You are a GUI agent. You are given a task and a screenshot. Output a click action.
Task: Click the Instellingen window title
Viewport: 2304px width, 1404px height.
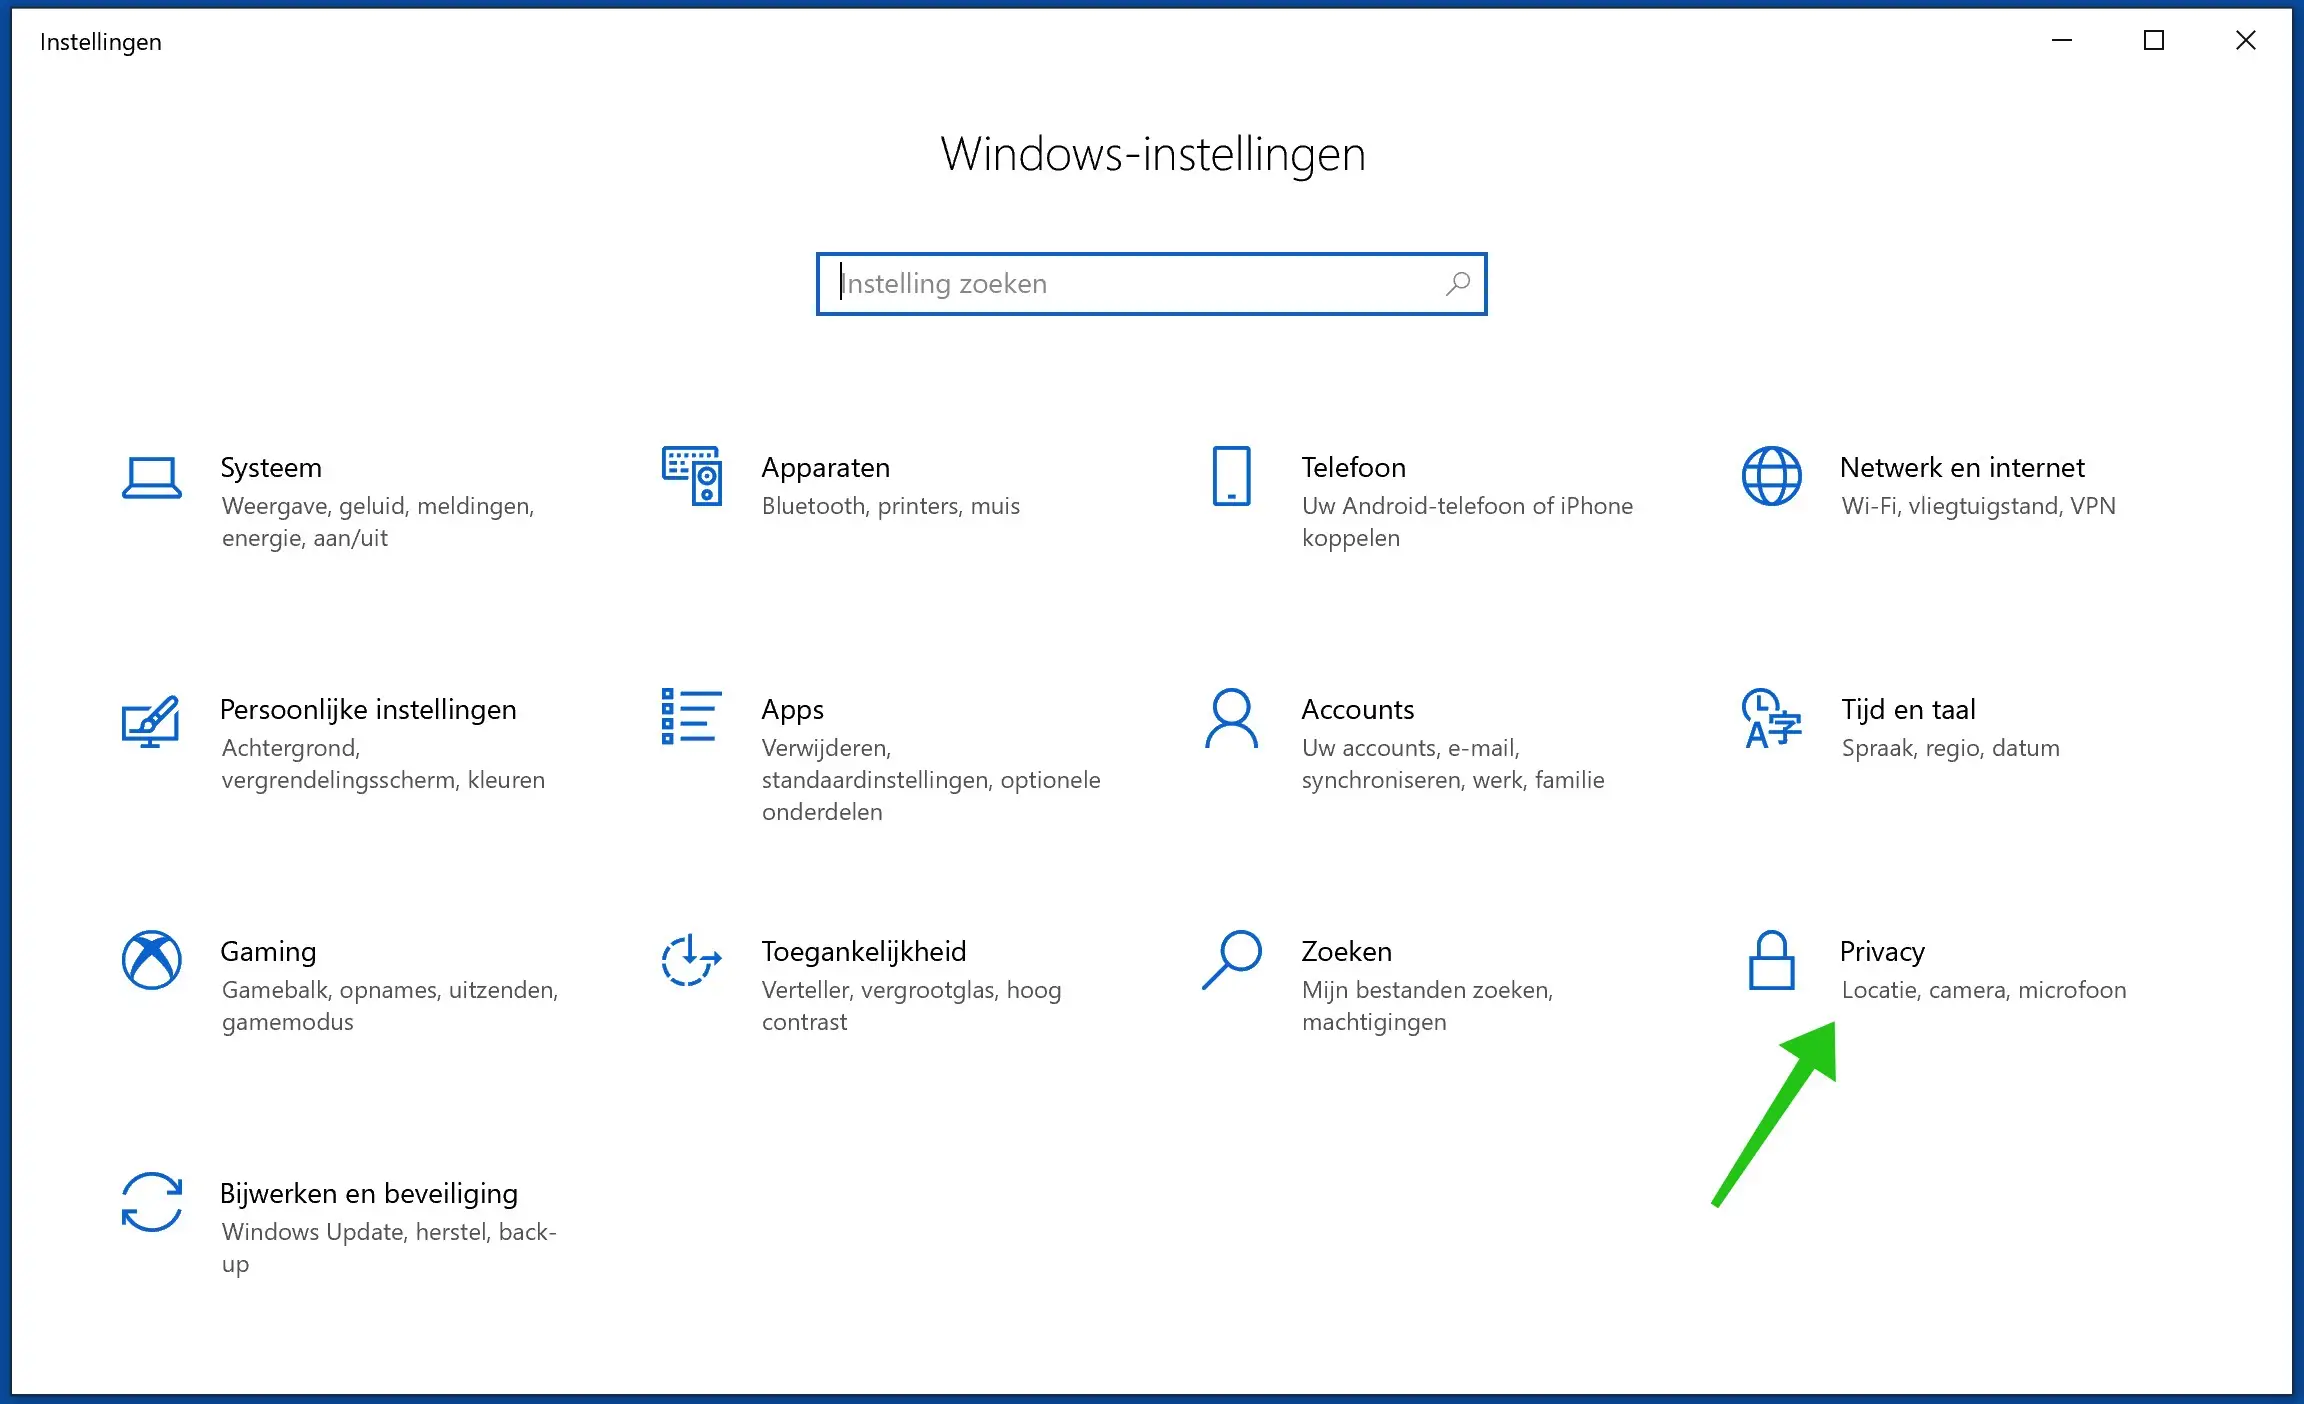(x=100, y=42)
